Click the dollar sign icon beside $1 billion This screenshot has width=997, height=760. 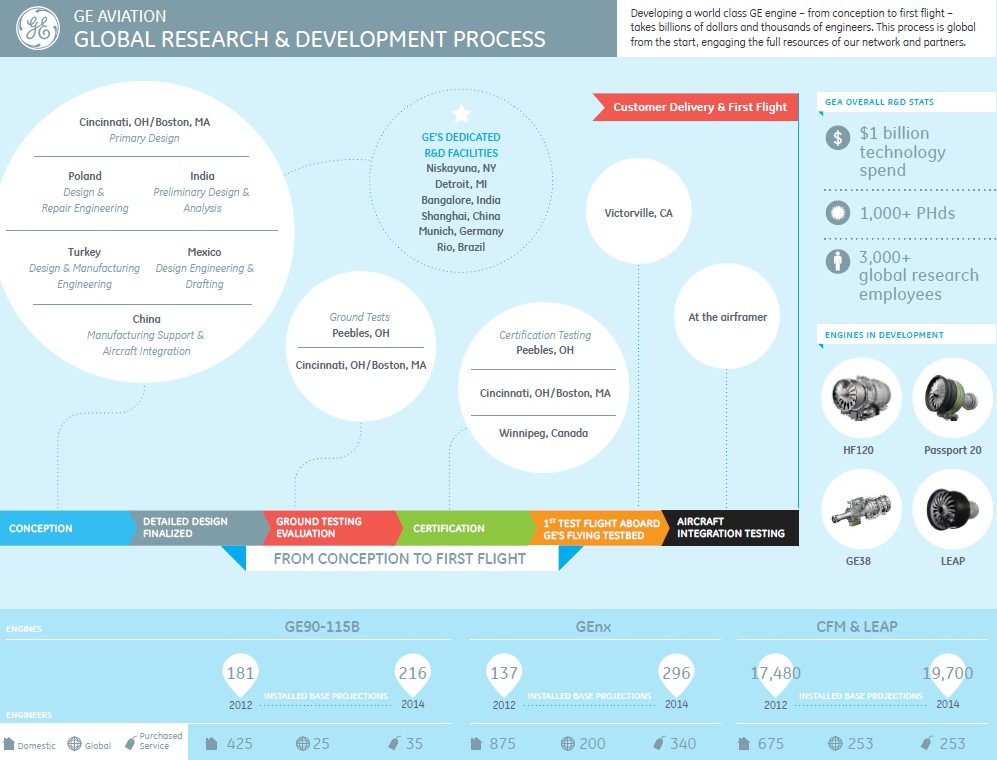click(x=837, y=137)
